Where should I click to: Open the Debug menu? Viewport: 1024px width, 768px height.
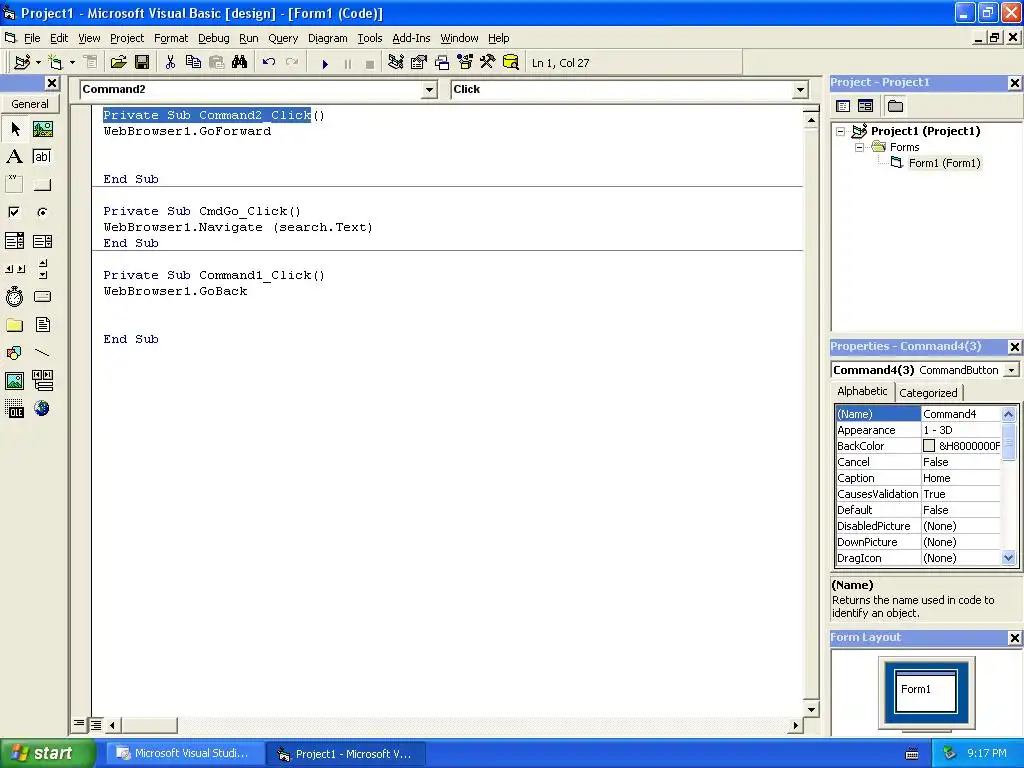point(214,39)
